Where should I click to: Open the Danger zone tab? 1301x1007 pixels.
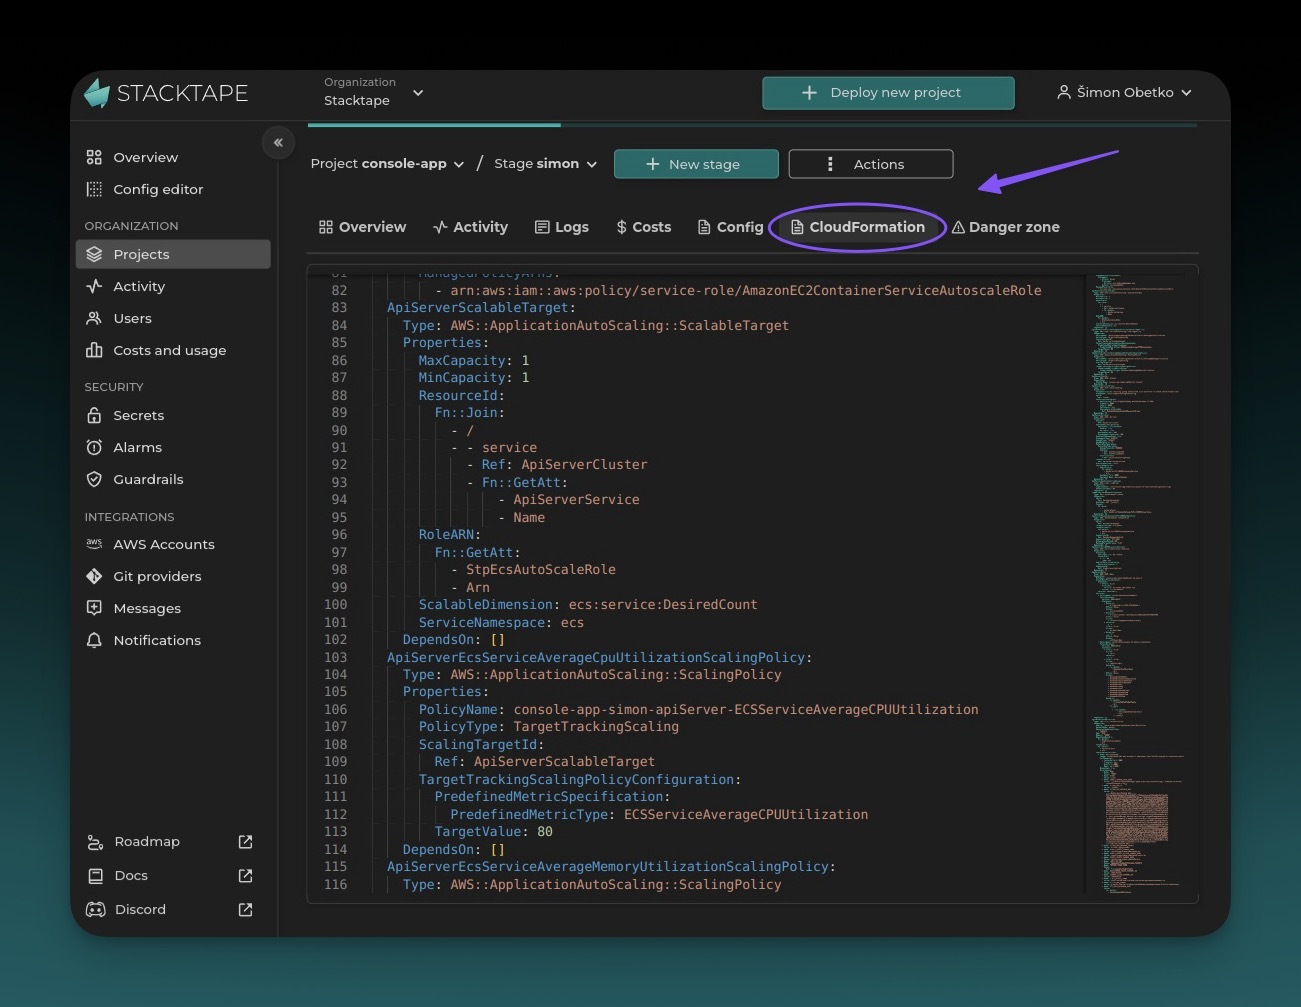click(1005, 227)
